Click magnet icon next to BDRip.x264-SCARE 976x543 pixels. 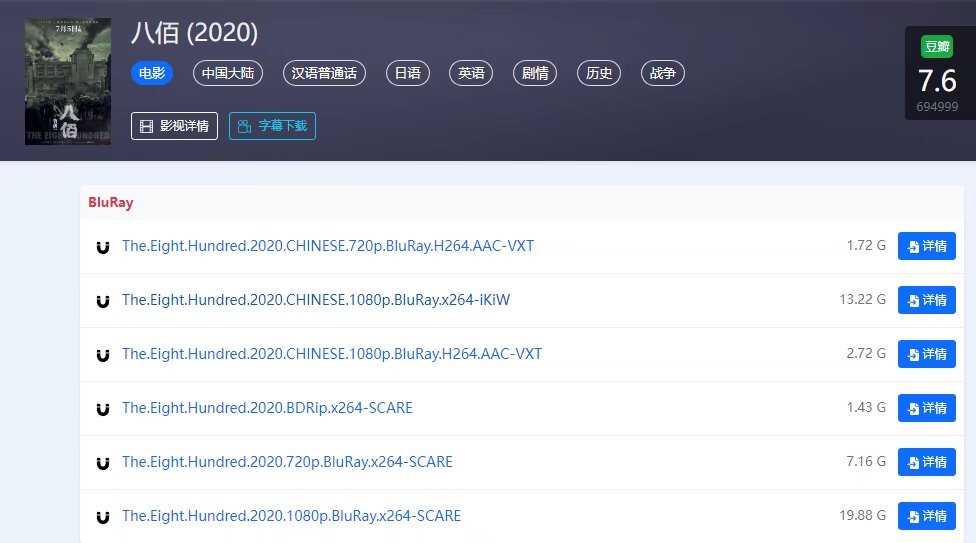[x=102, y=409]
